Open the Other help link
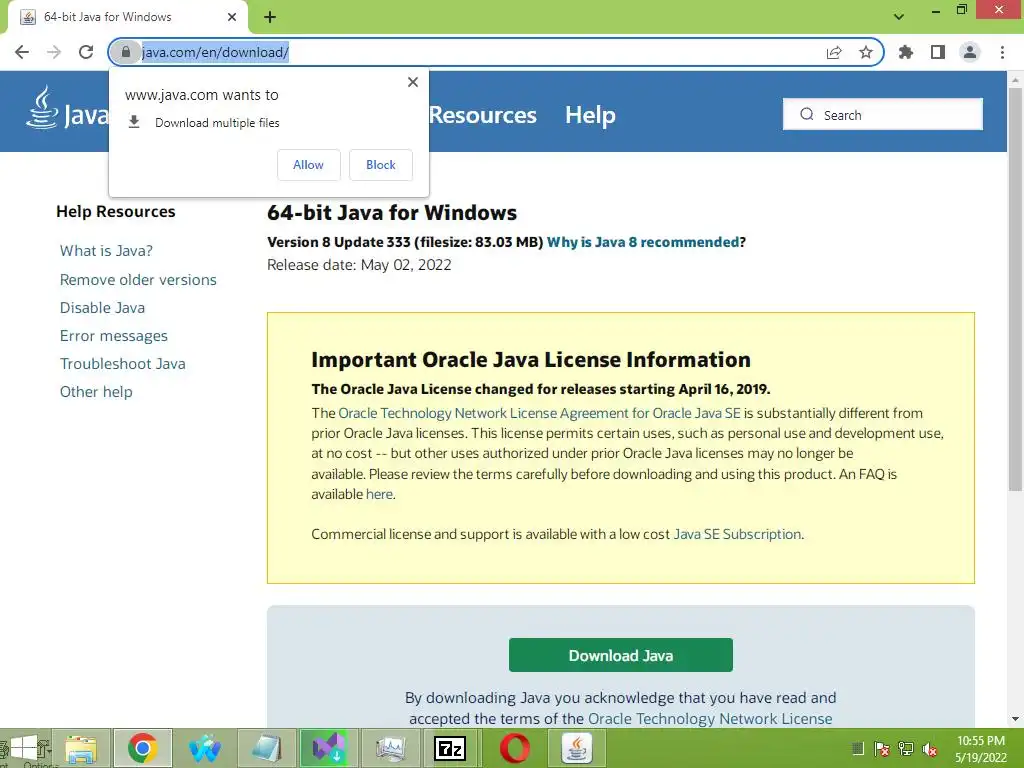The height and width of the screenshot is (768, 1024). pyautogui.click(x=96, y=392)
